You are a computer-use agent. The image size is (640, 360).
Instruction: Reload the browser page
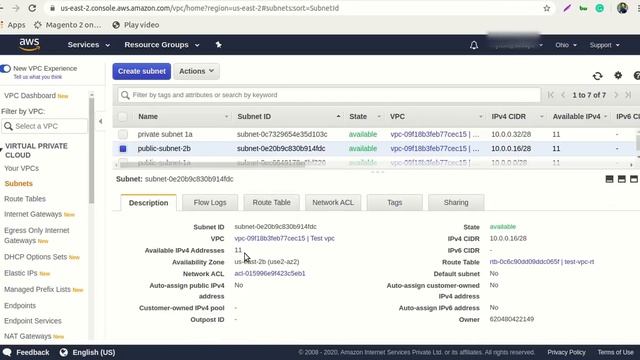pos(32,8)
